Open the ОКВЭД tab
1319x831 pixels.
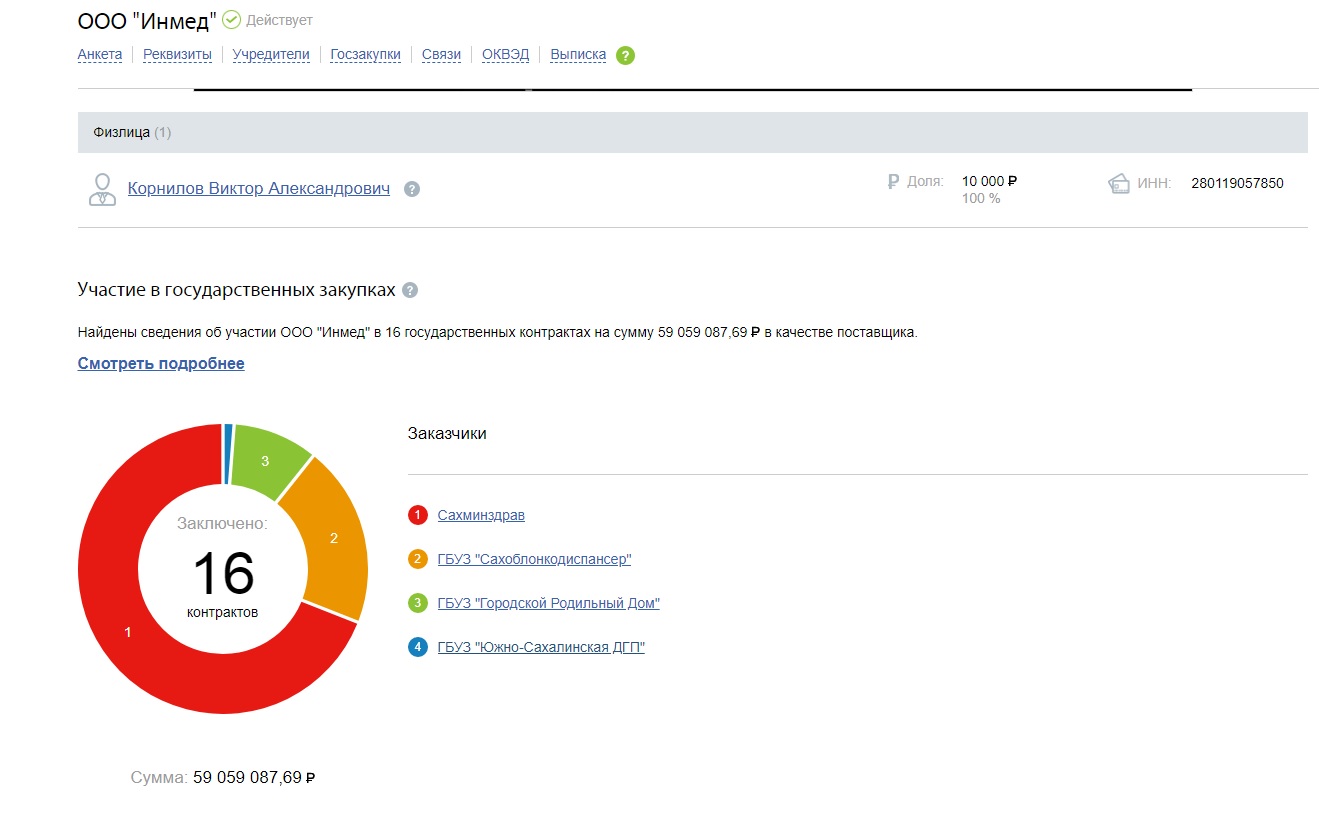coord(505,54)
